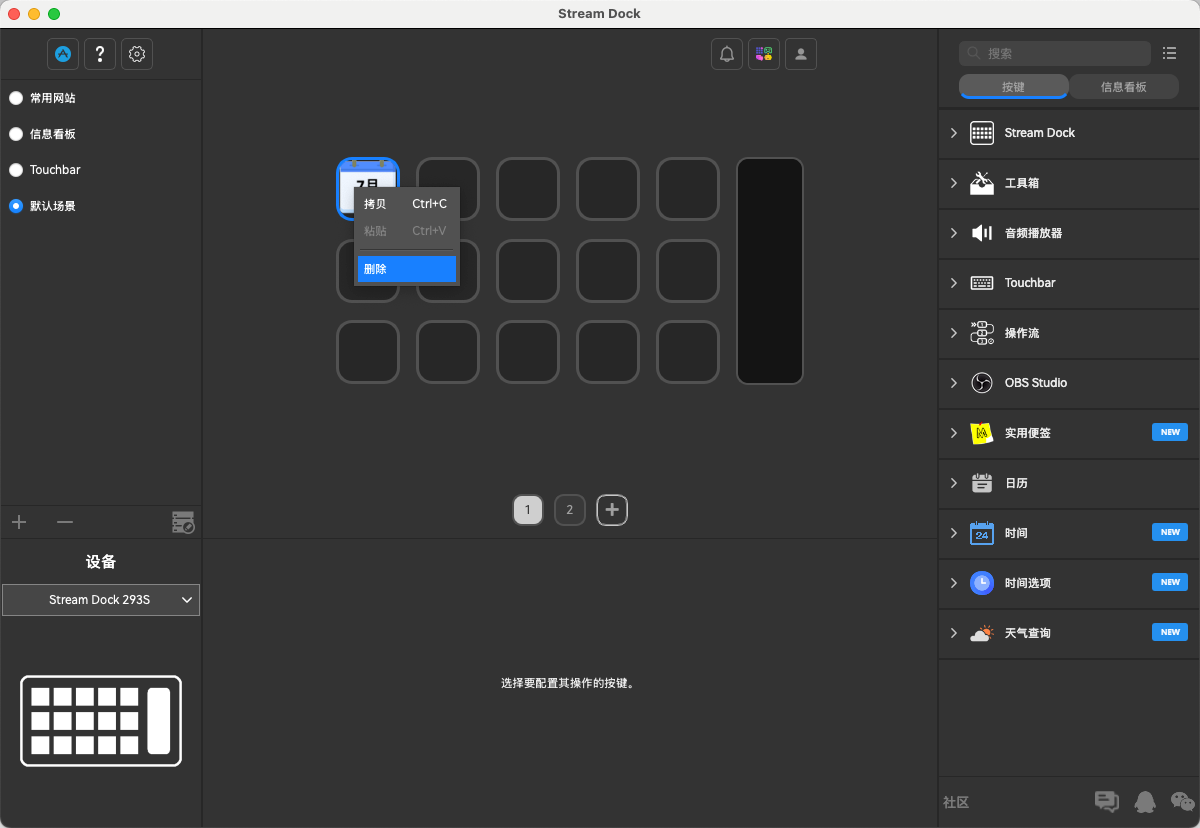The width and height of the screenshot is (1200, 828).
Task: Select the 信息看板 scene radio button
Action: (x=16, y=134)
